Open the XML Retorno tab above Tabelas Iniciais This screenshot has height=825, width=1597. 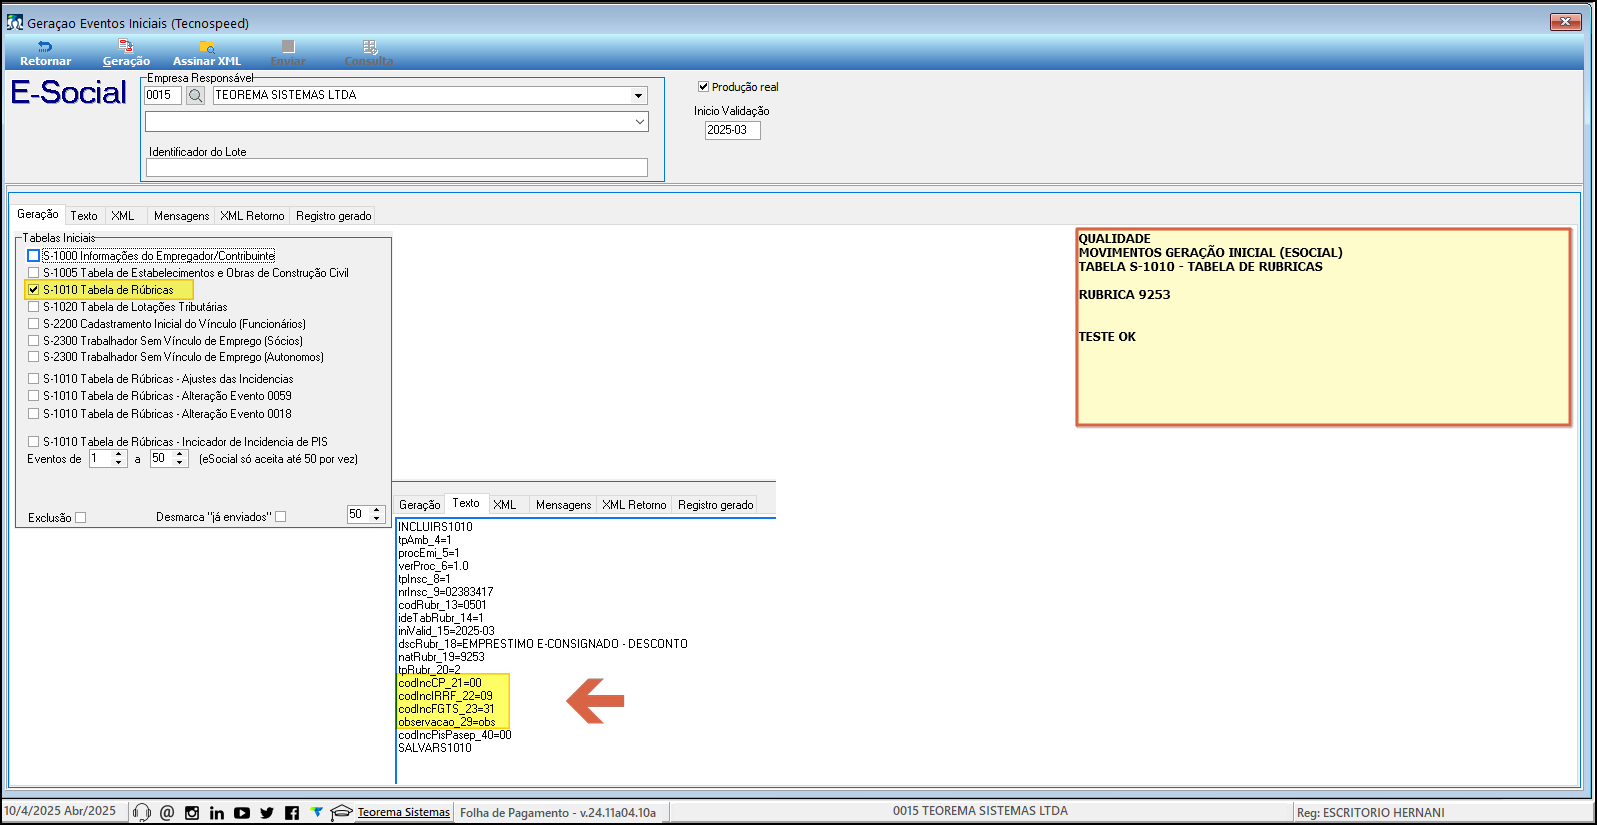(x=252, y=216)
